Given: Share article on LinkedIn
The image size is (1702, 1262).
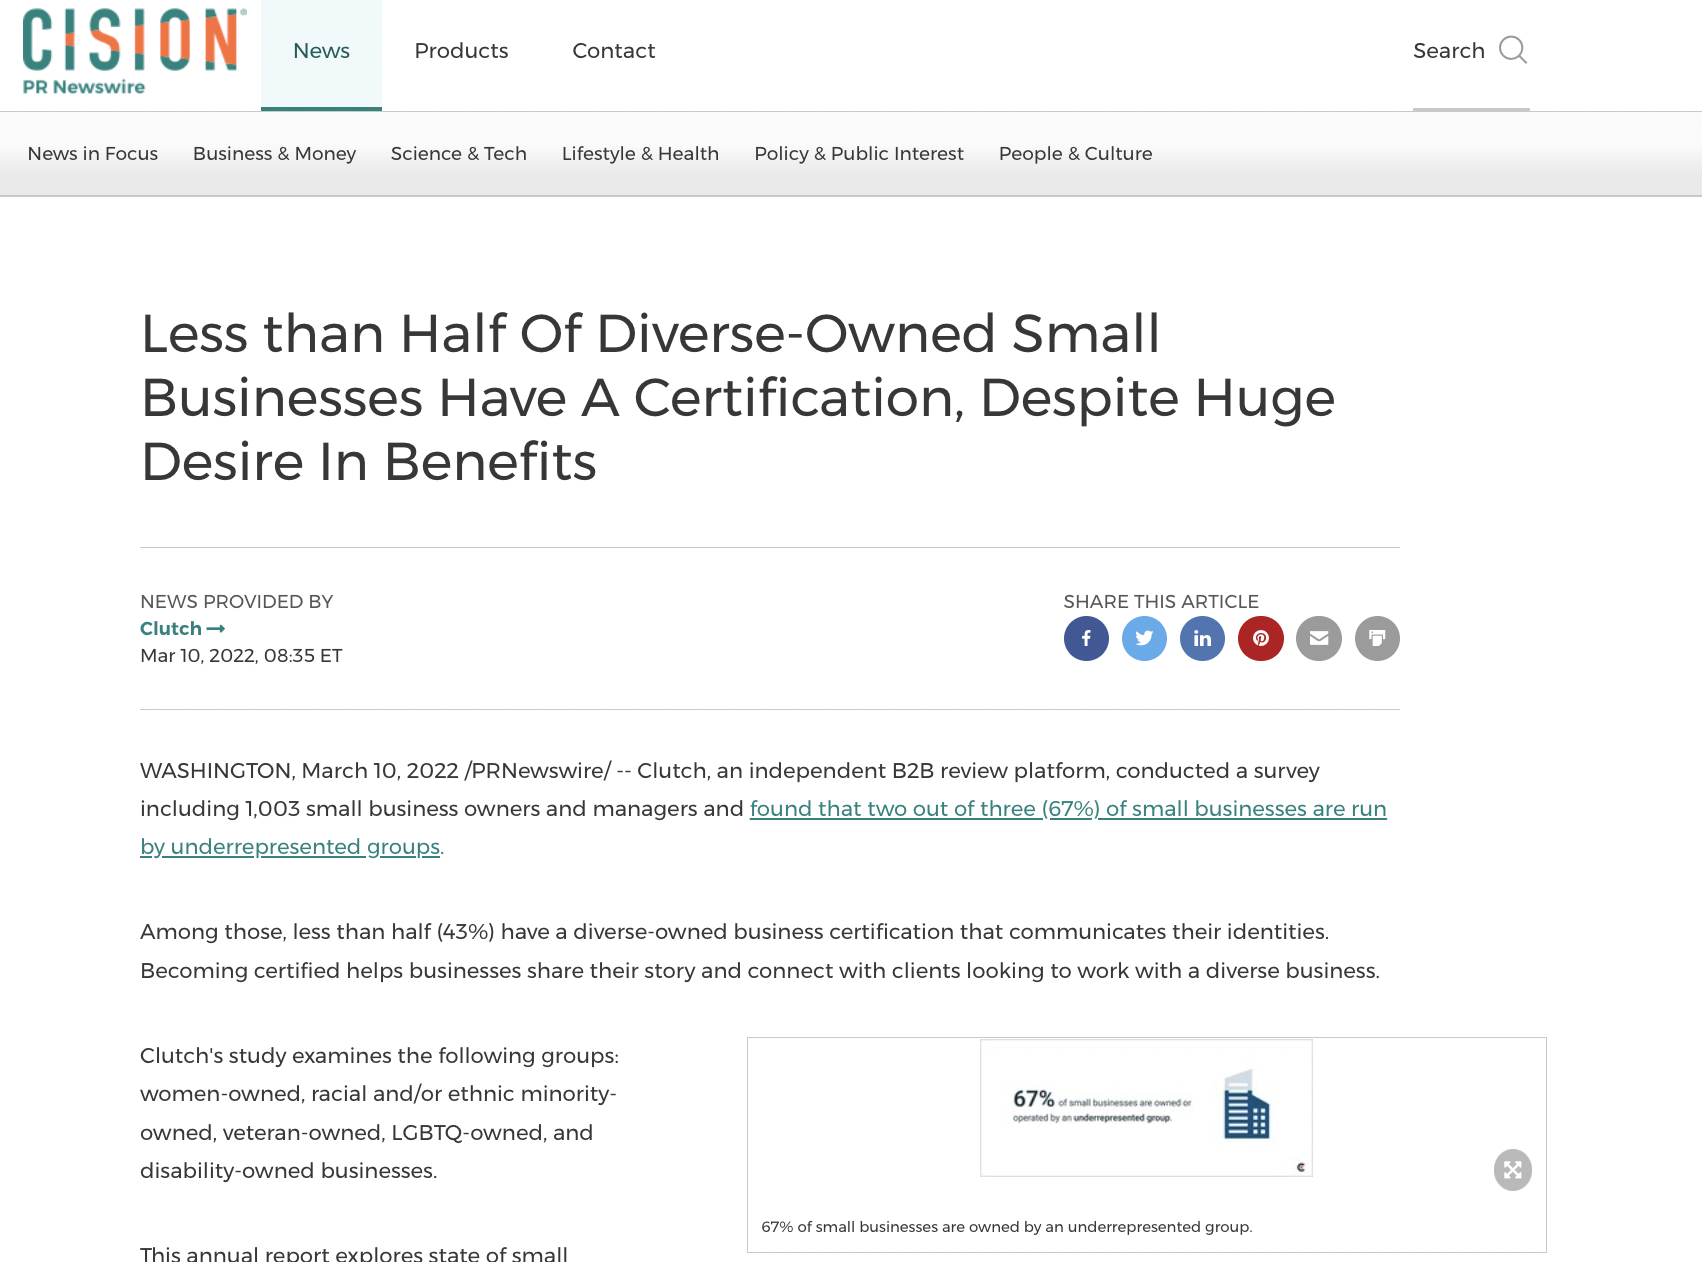Looking at the screenshot, I should coord(1202,638).
